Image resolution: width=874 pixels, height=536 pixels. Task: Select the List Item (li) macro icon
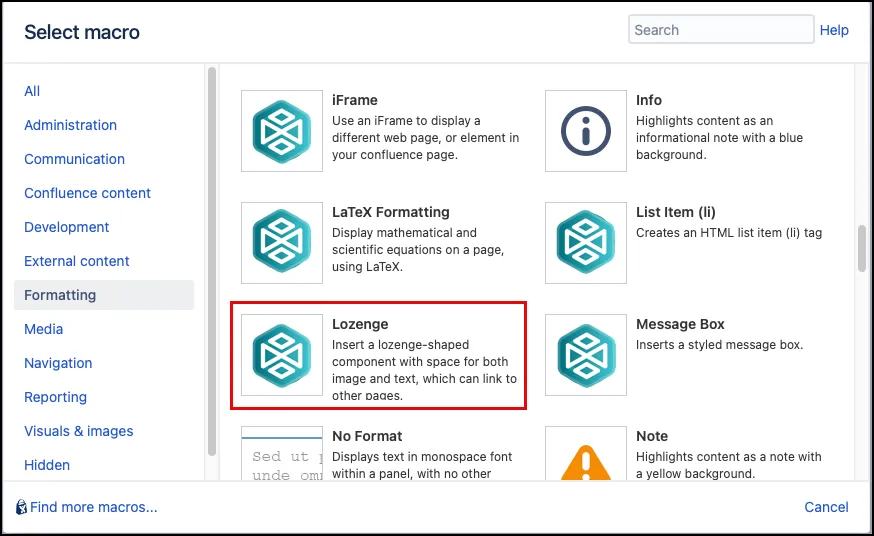585,243
